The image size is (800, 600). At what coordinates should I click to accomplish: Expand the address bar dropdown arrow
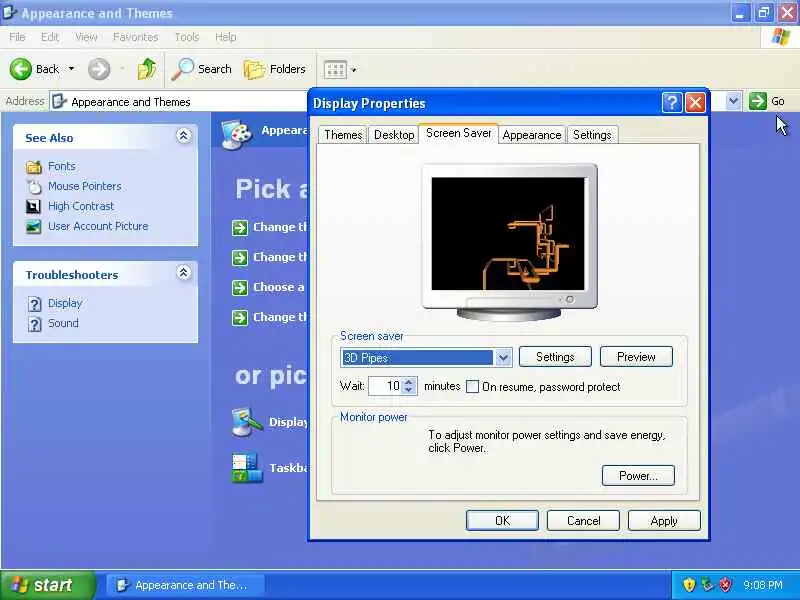pos(733,101)
